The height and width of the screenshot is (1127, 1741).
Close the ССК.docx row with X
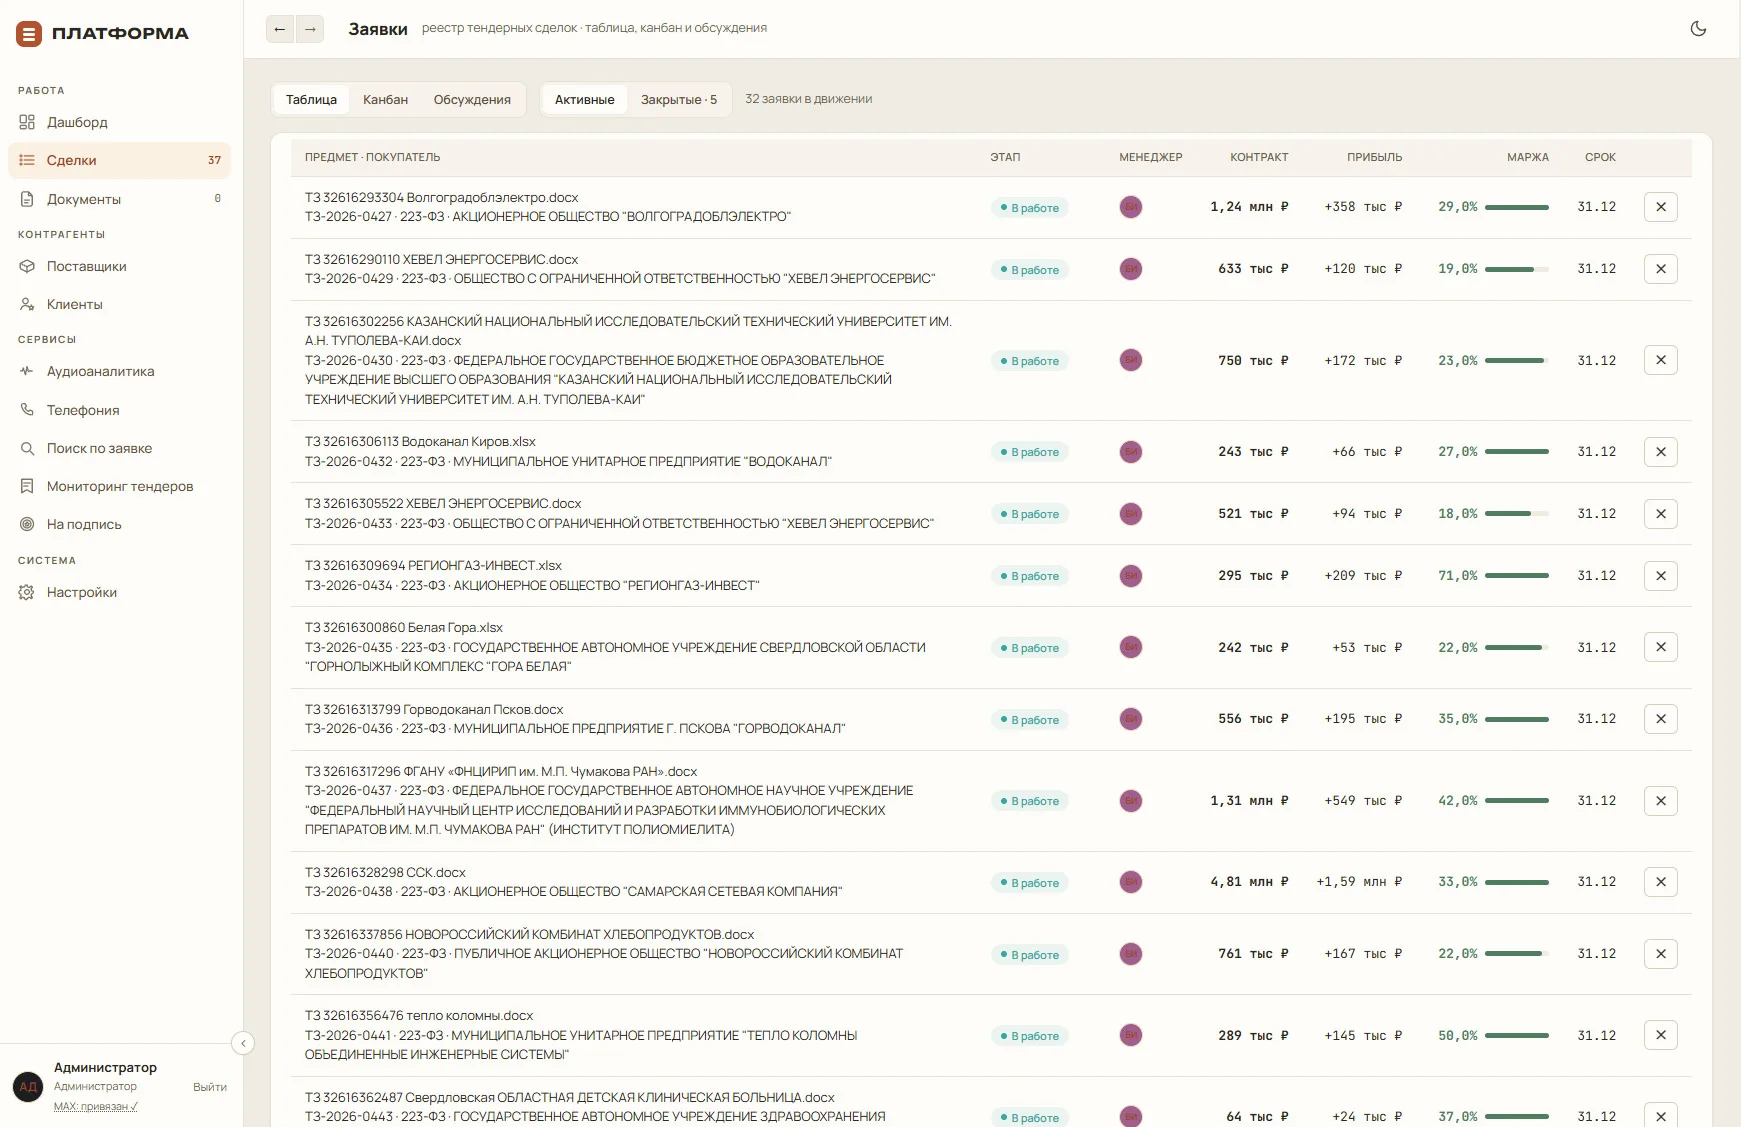1661,882
